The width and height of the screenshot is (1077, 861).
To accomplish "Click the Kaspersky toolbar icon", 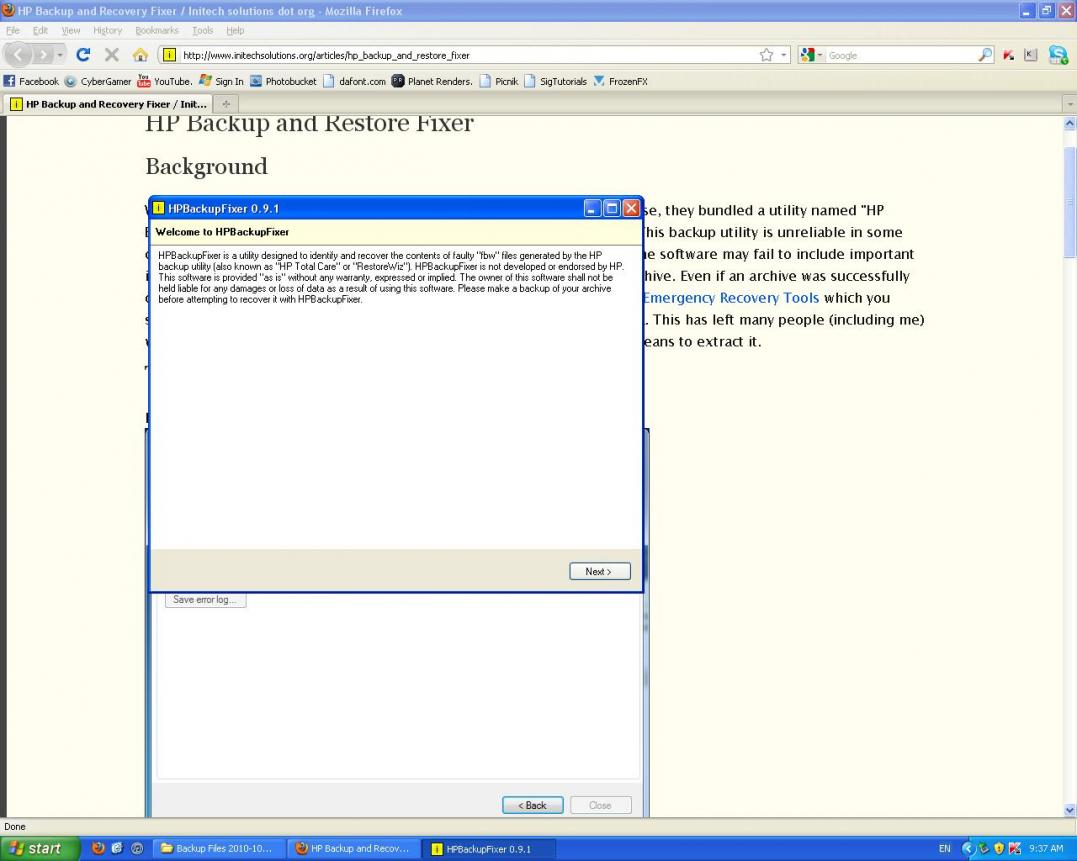I will (1009, 55).
